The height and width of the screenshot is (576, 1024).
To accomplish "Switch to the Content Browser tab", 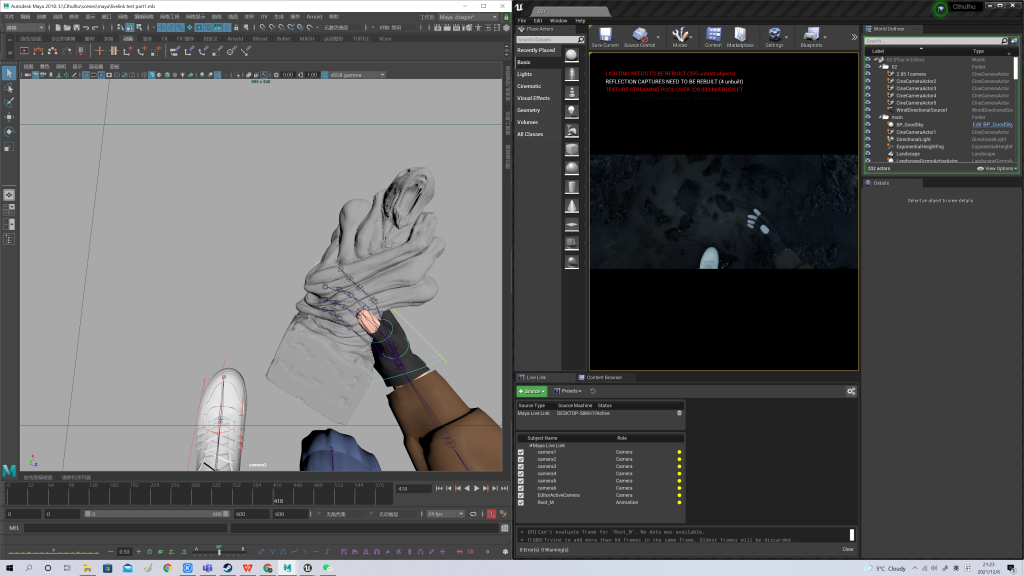I will coord(604,377).
